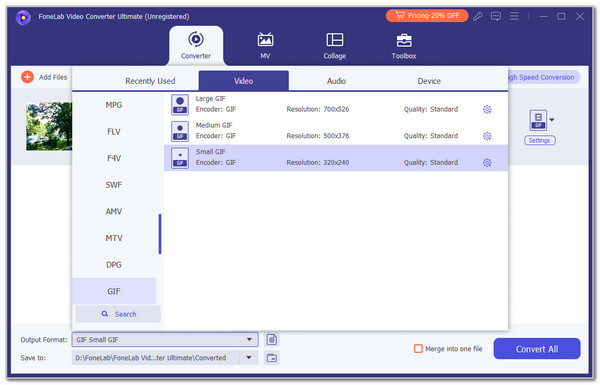Image resolution: width=600 pixels, height=385 pixels.
Task: Open the hamburger menu icon
Action: [514, 16]
